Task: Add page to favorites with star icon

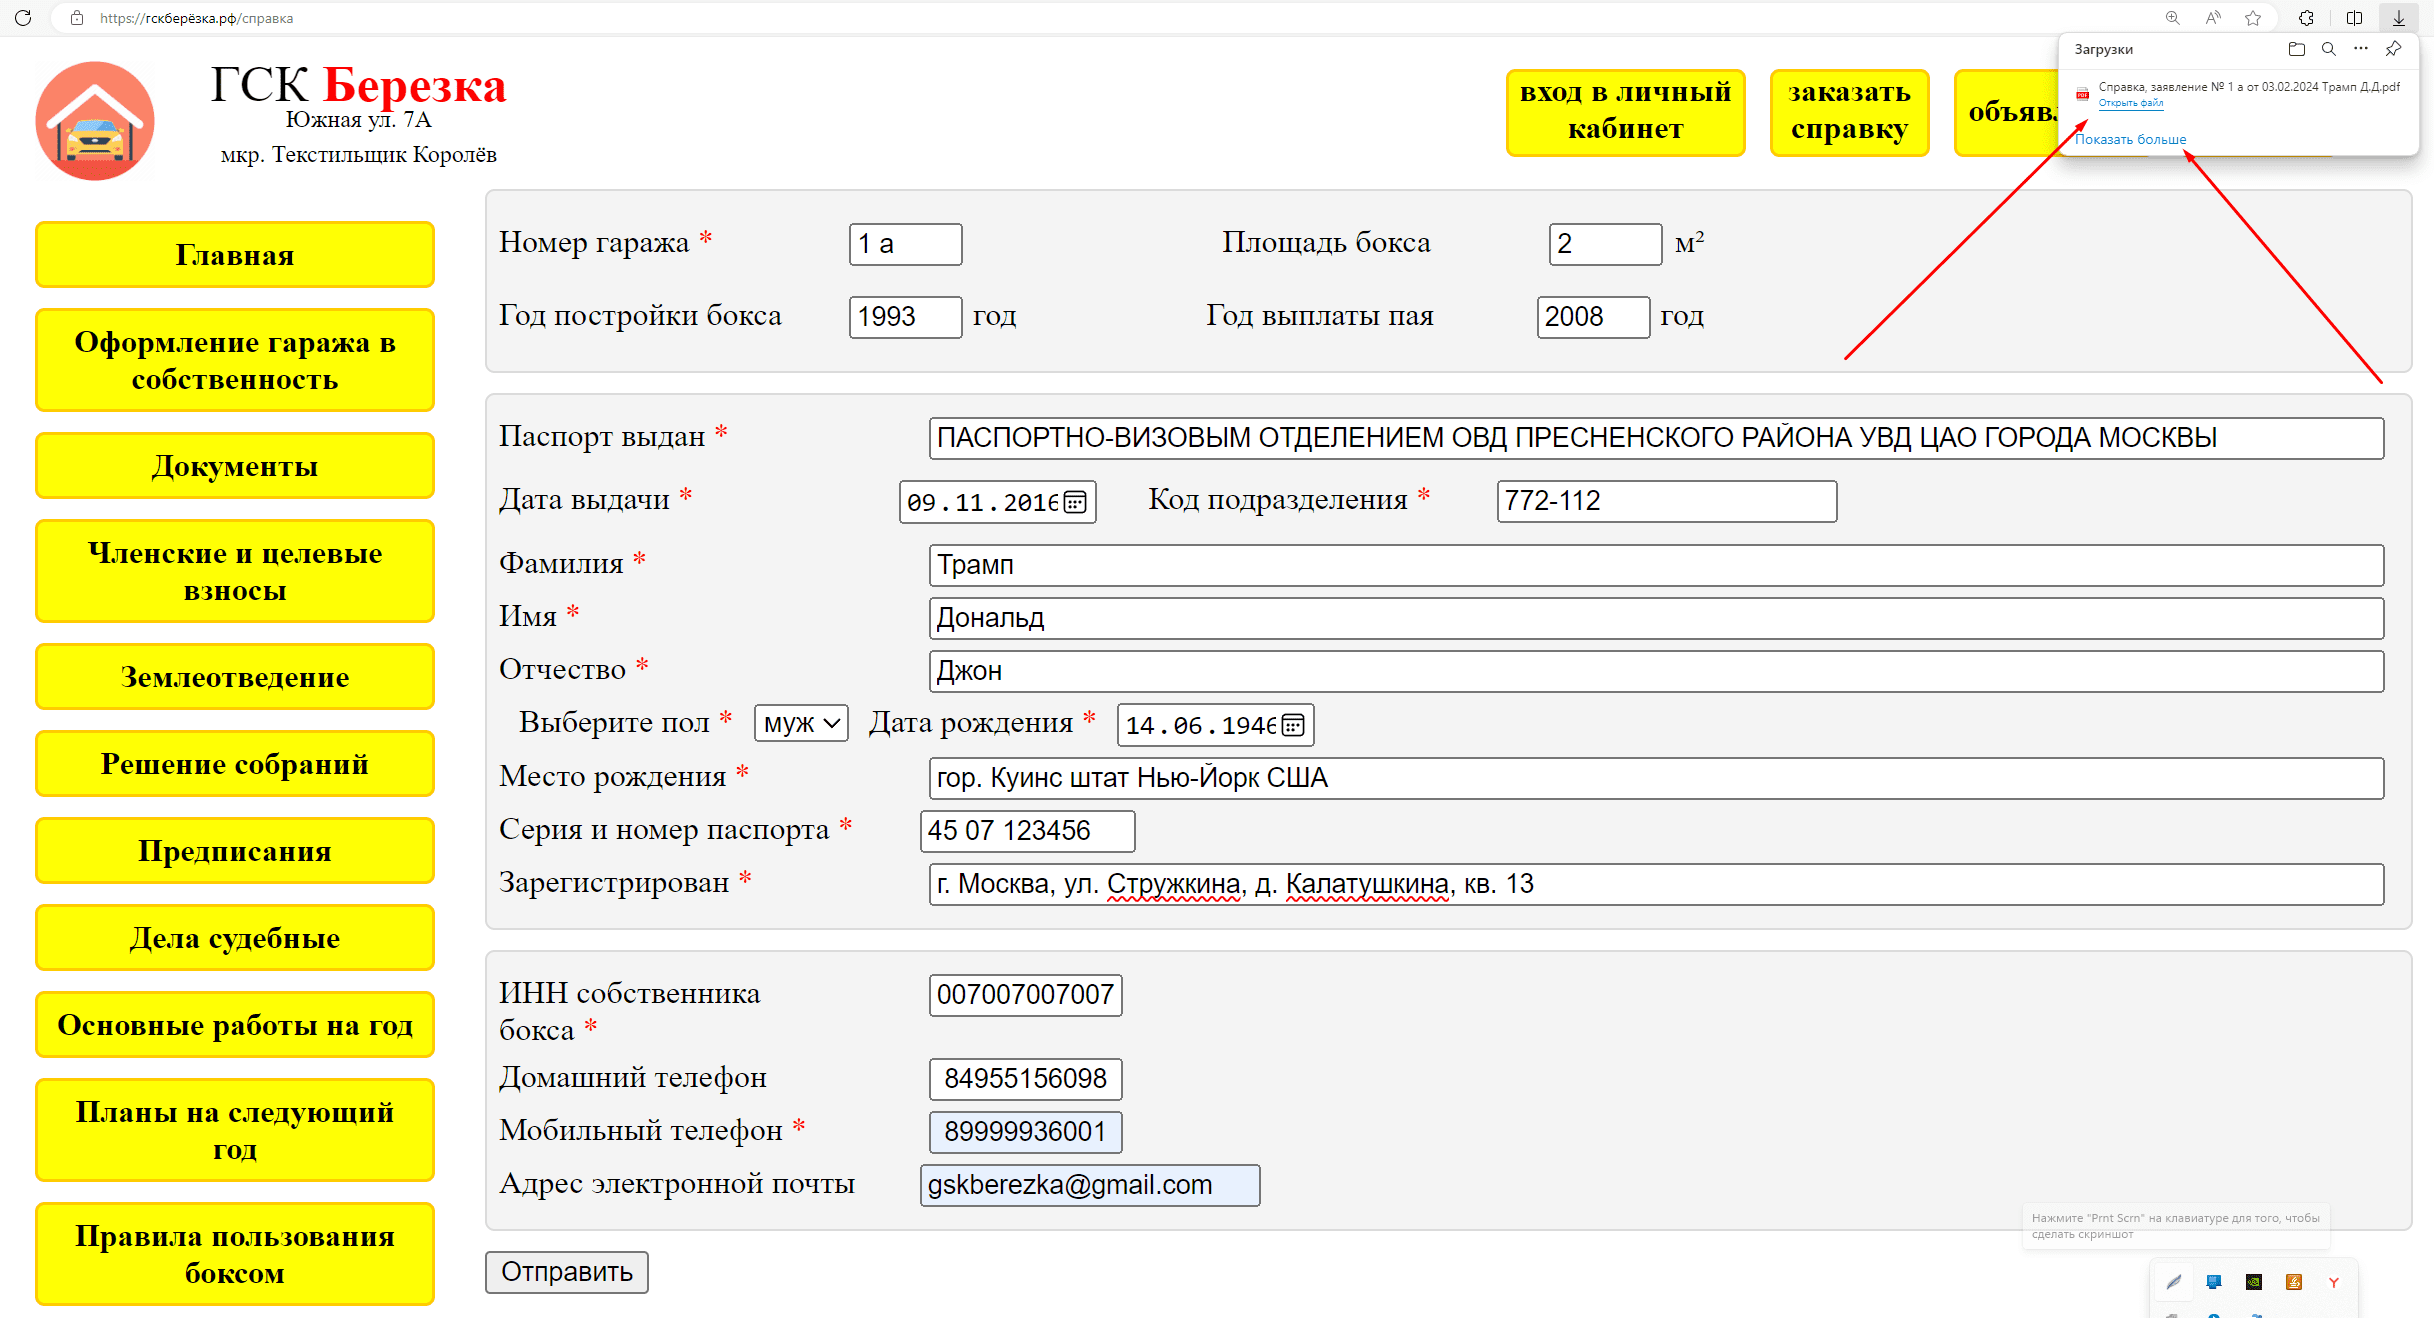Action: coord(2253,18)
